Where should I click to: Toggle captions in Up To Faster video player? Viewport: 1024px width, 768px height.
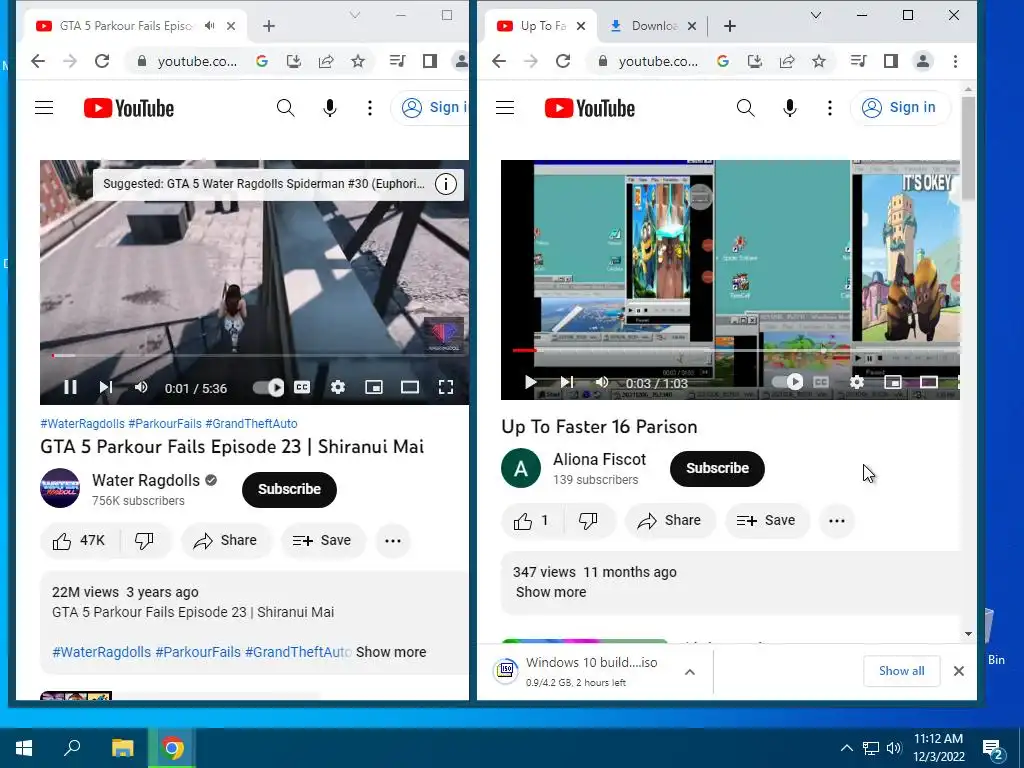(821, 382)
